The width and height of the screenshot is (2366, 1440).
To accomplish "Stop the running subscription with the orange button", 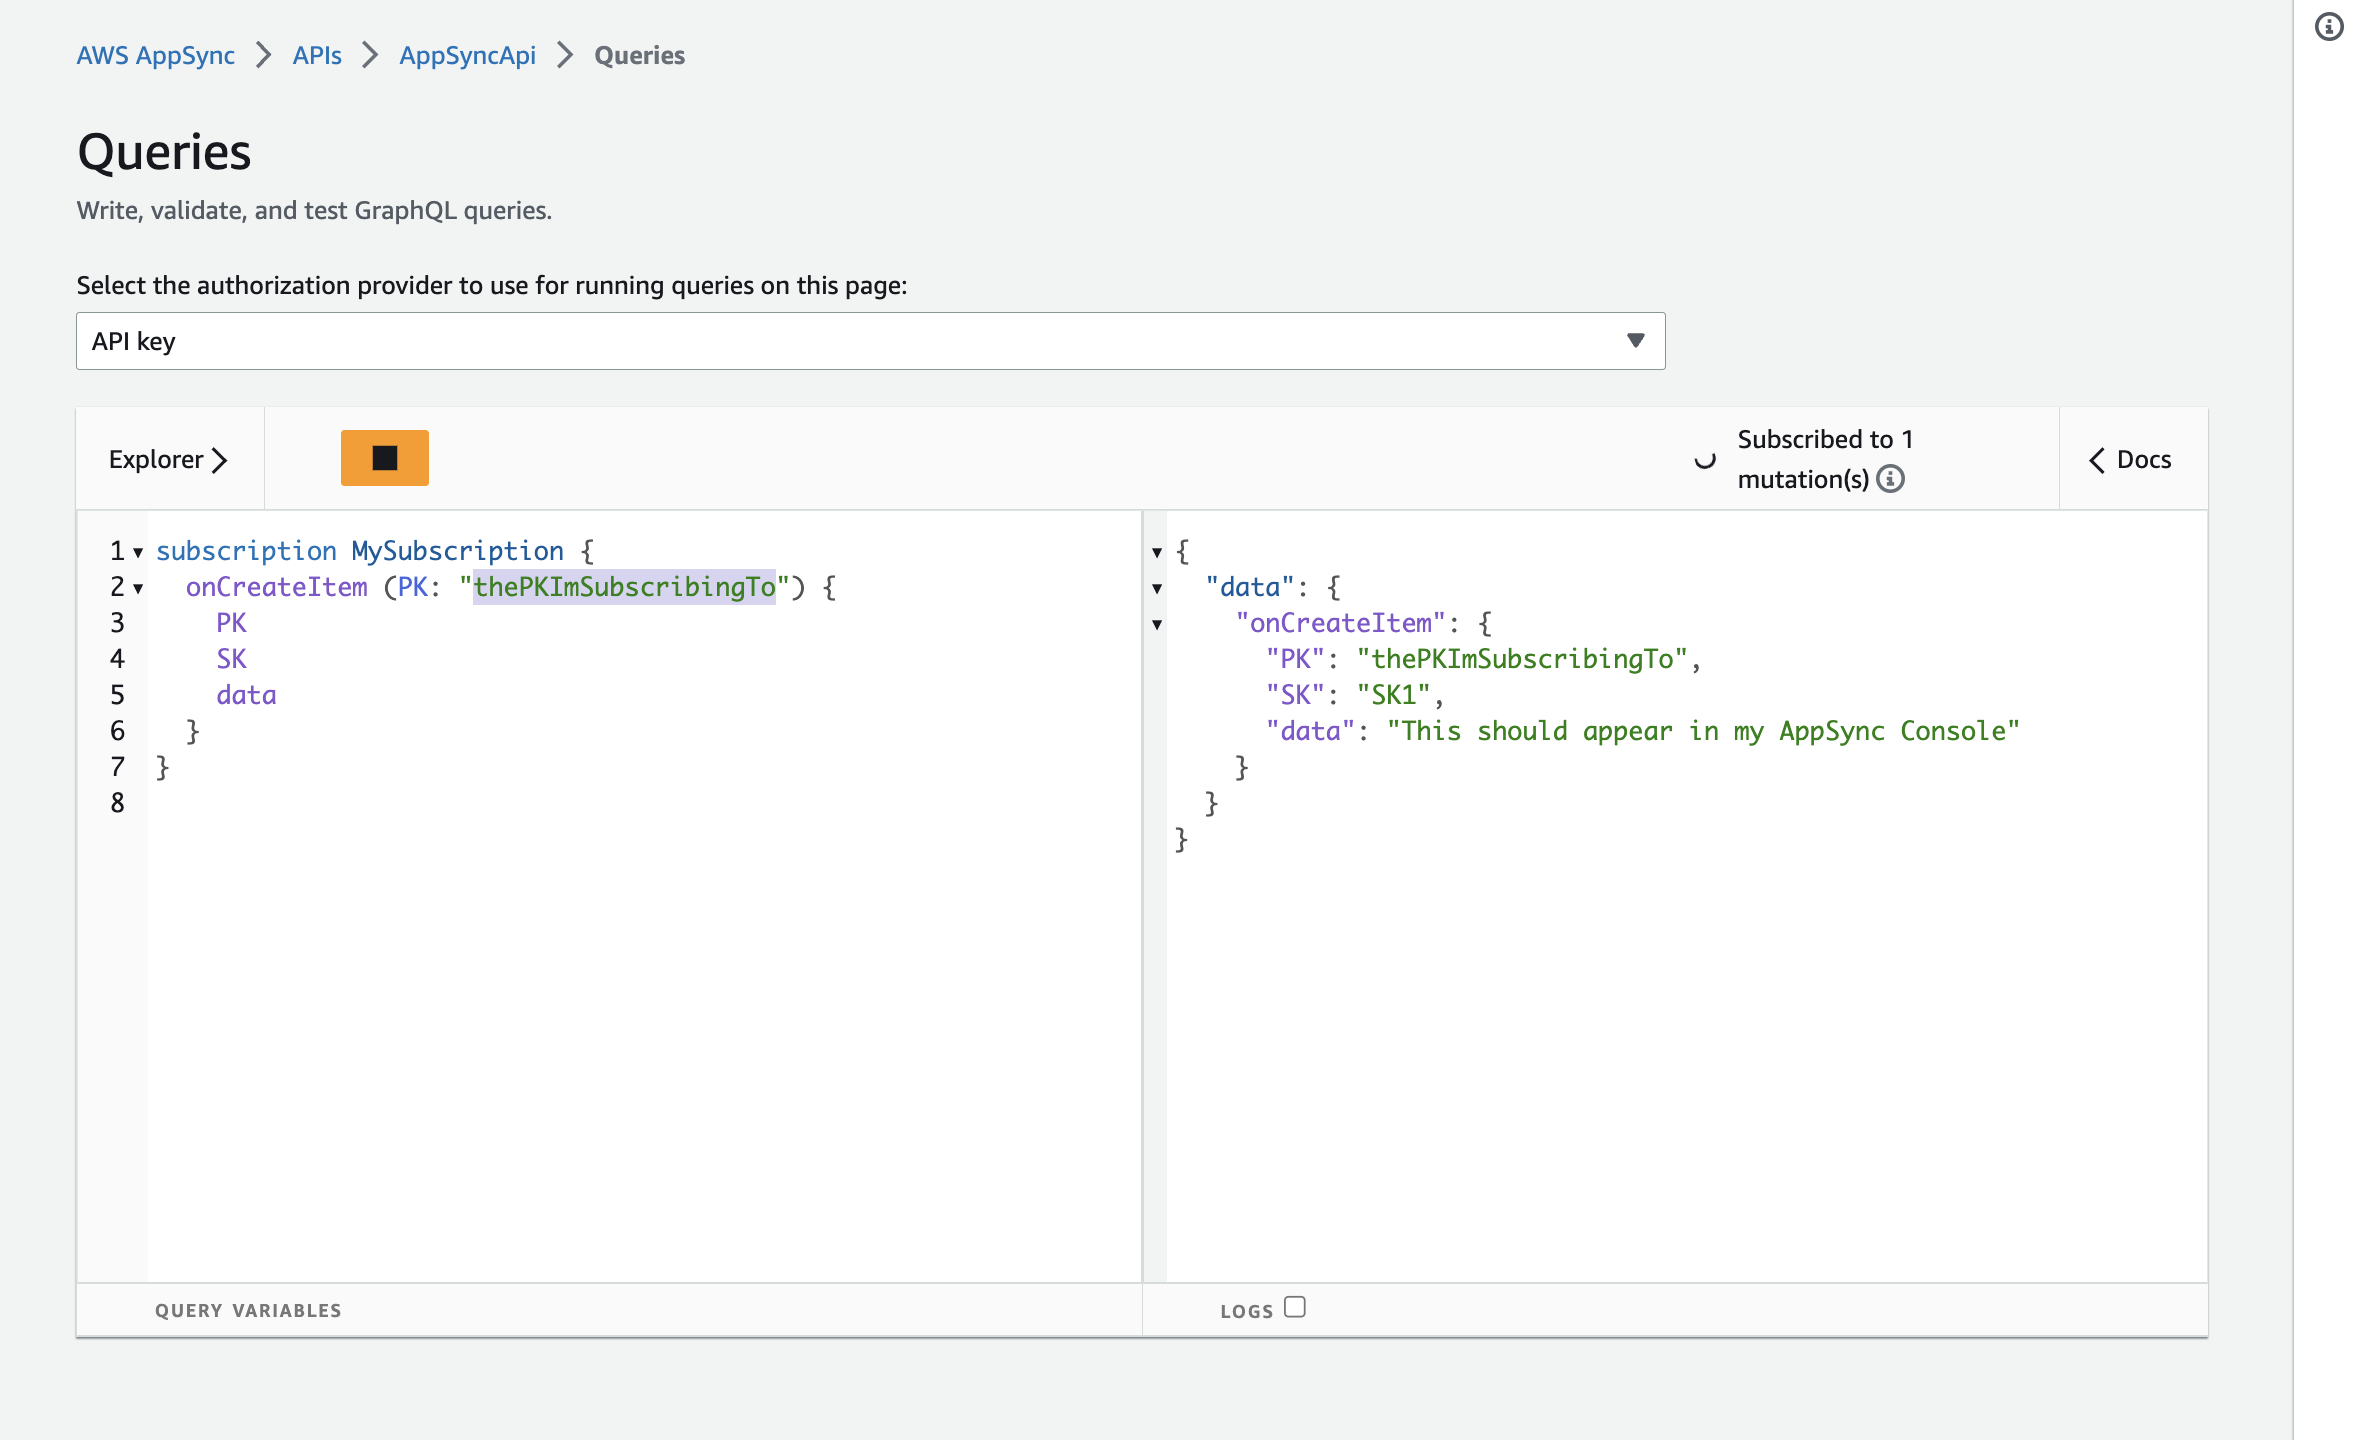I will (x=384, y=458).
